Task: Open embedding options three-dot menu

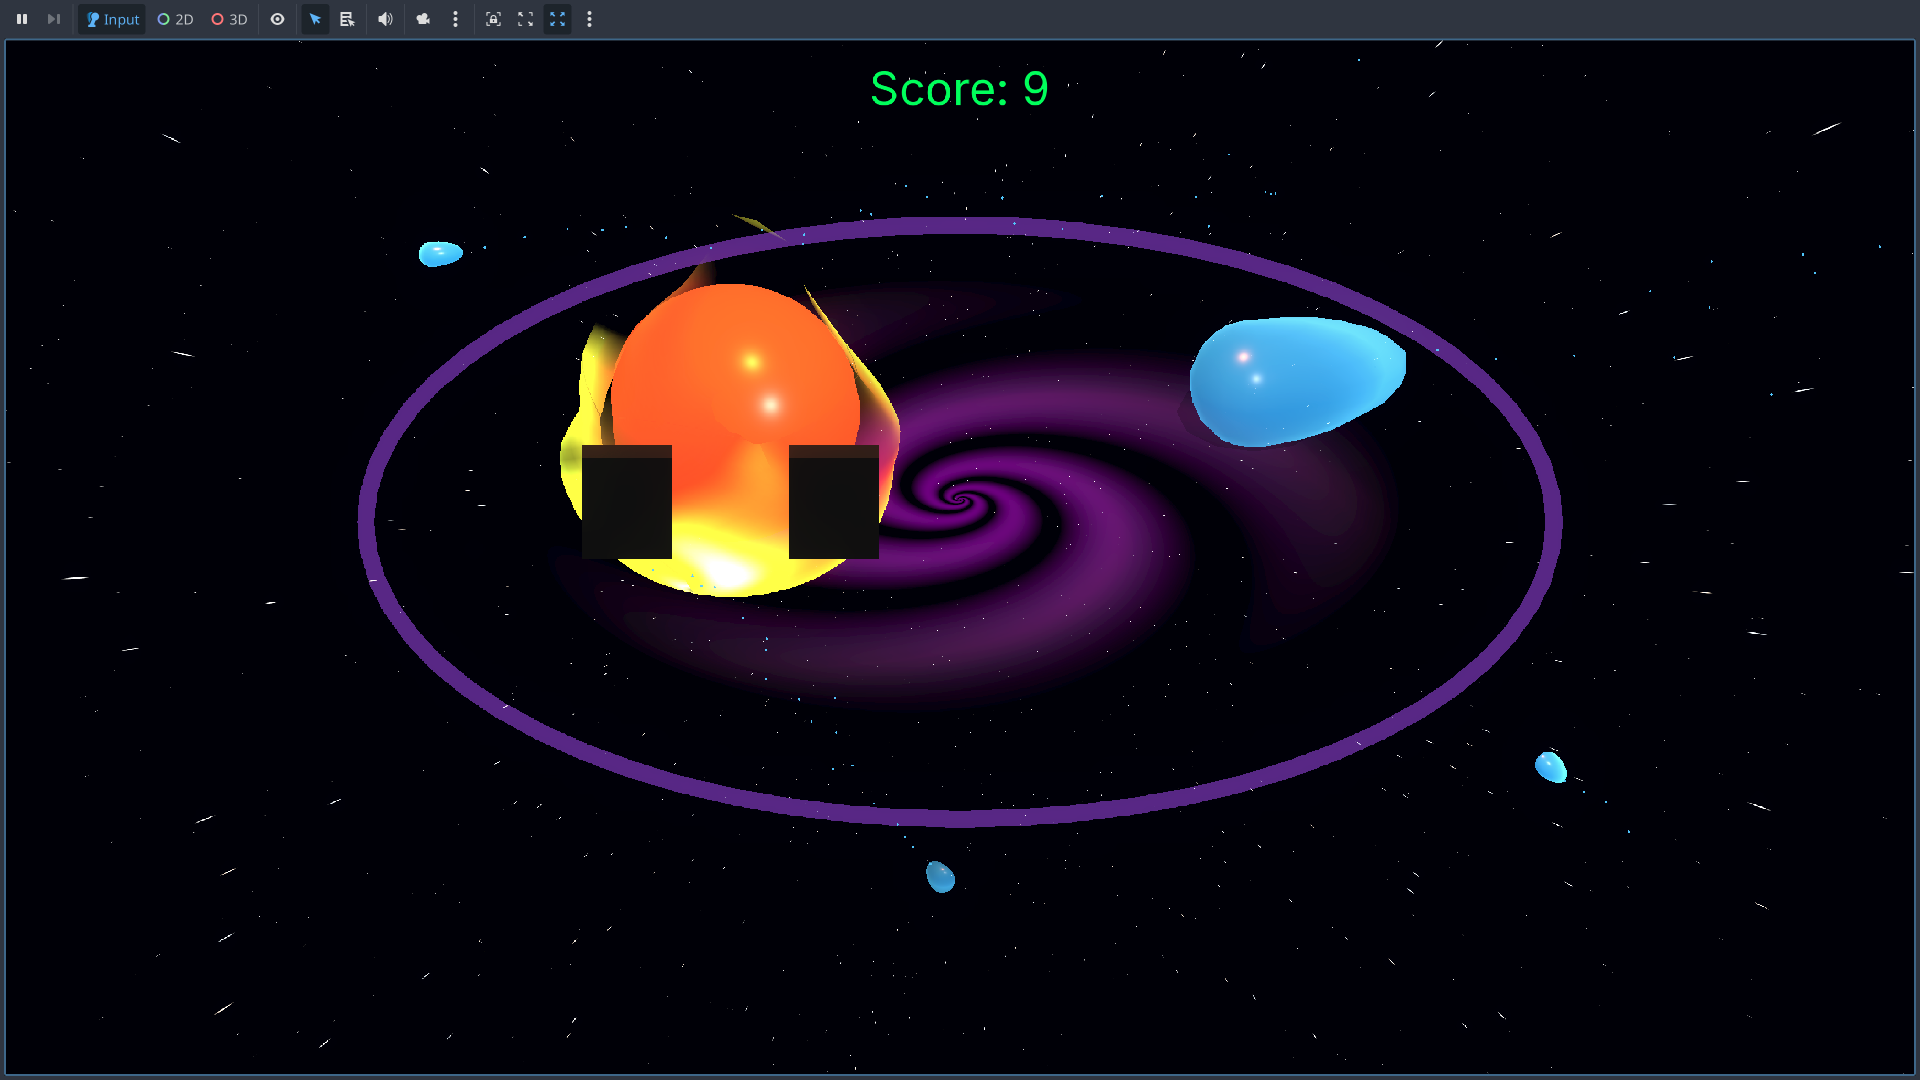Action: click(589, 19)
